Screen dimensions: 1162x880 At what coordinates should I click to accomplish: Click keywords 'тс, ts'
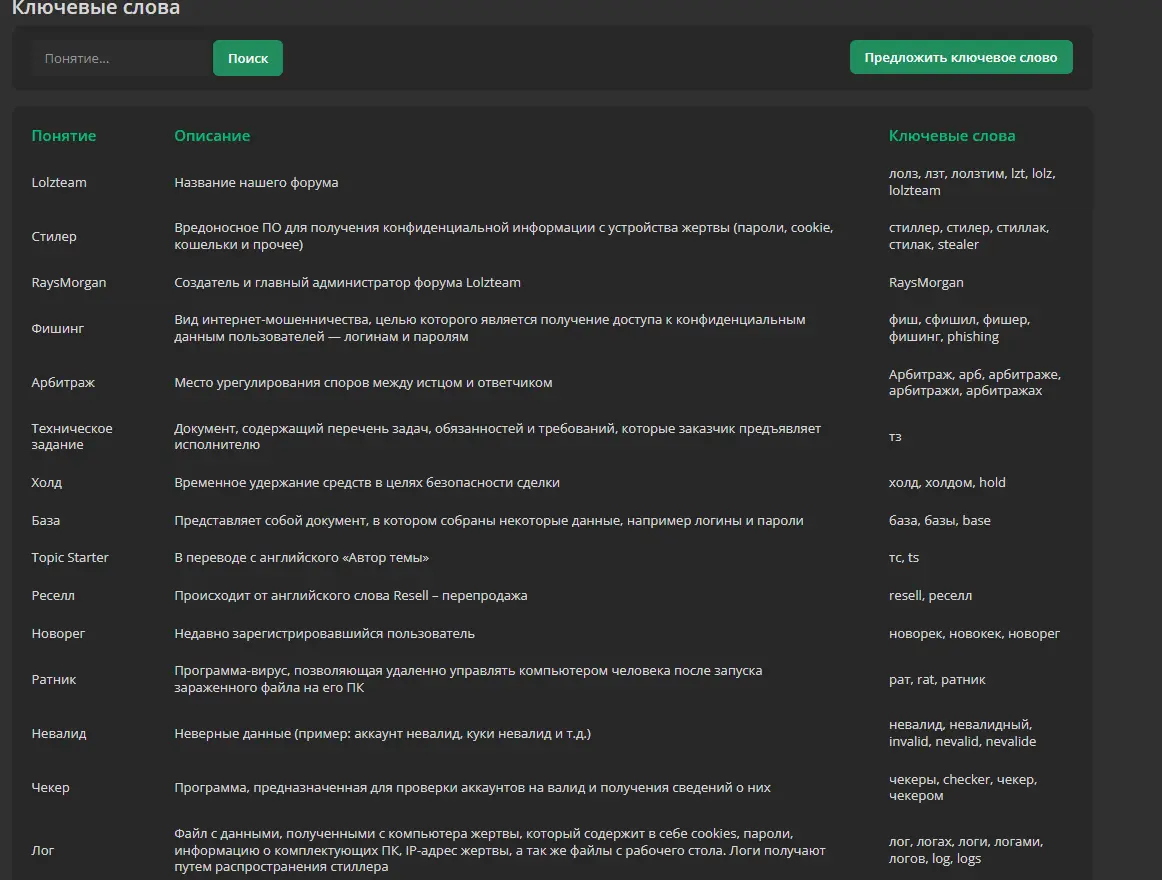coord(903,558)
